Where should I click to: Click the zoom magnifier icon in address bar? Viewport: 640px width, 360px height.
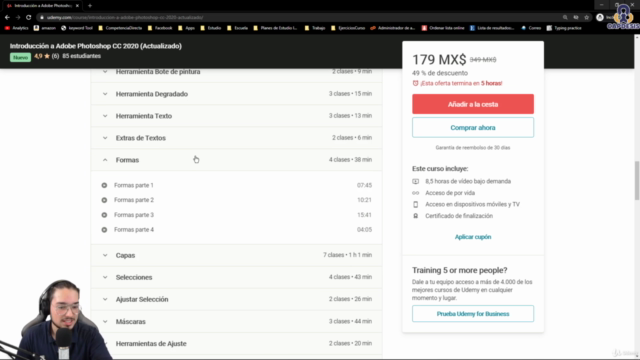(565, 18)
